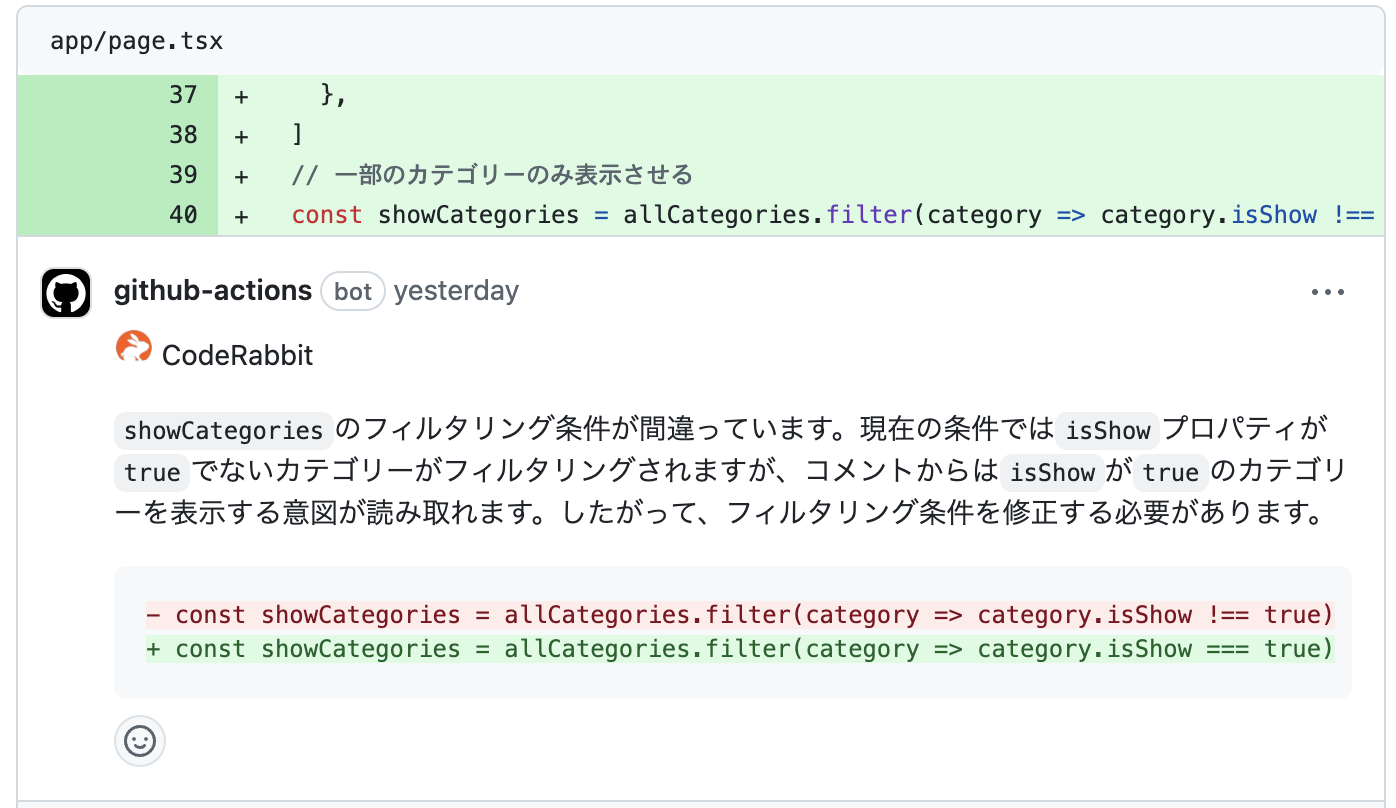Select line number 40 in the diff
This screenshot has height=808, width=1396.
tap(184, 214)
